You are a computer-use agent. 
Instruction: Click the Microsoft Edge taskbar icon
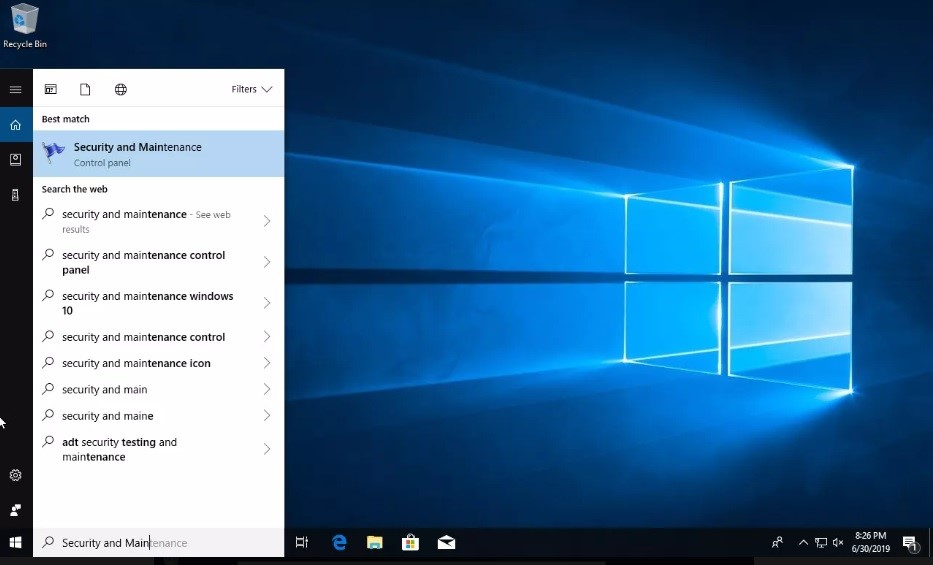point(339,542)
